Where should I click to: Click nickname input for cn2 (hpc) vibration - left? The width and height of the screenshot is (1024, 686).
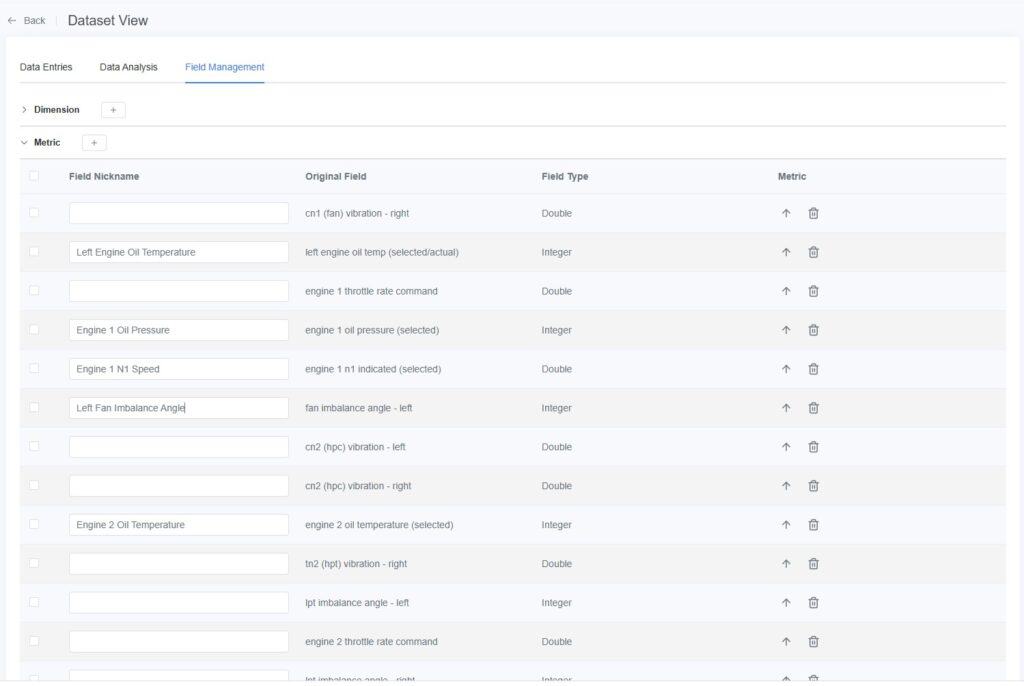(x=179, y=447)
